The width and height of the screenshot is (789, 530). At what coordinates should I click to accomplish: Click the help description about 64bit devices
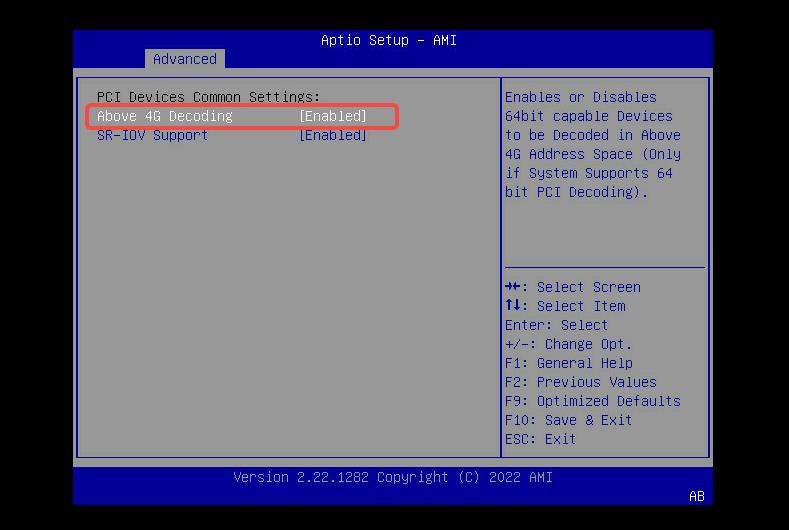click(592, 145)
